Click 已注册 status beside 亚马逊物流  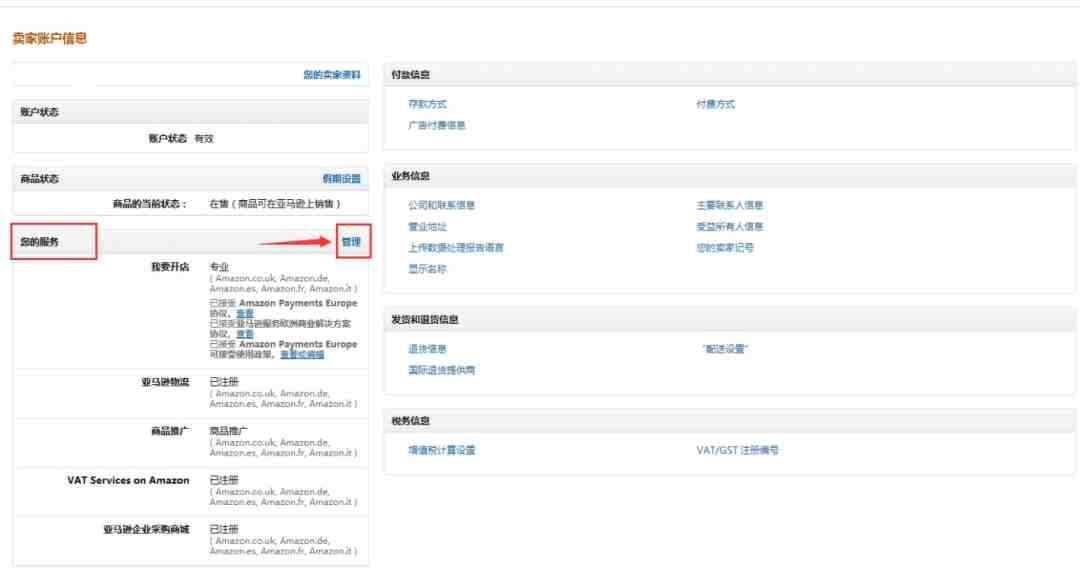(x=224, y=382)
